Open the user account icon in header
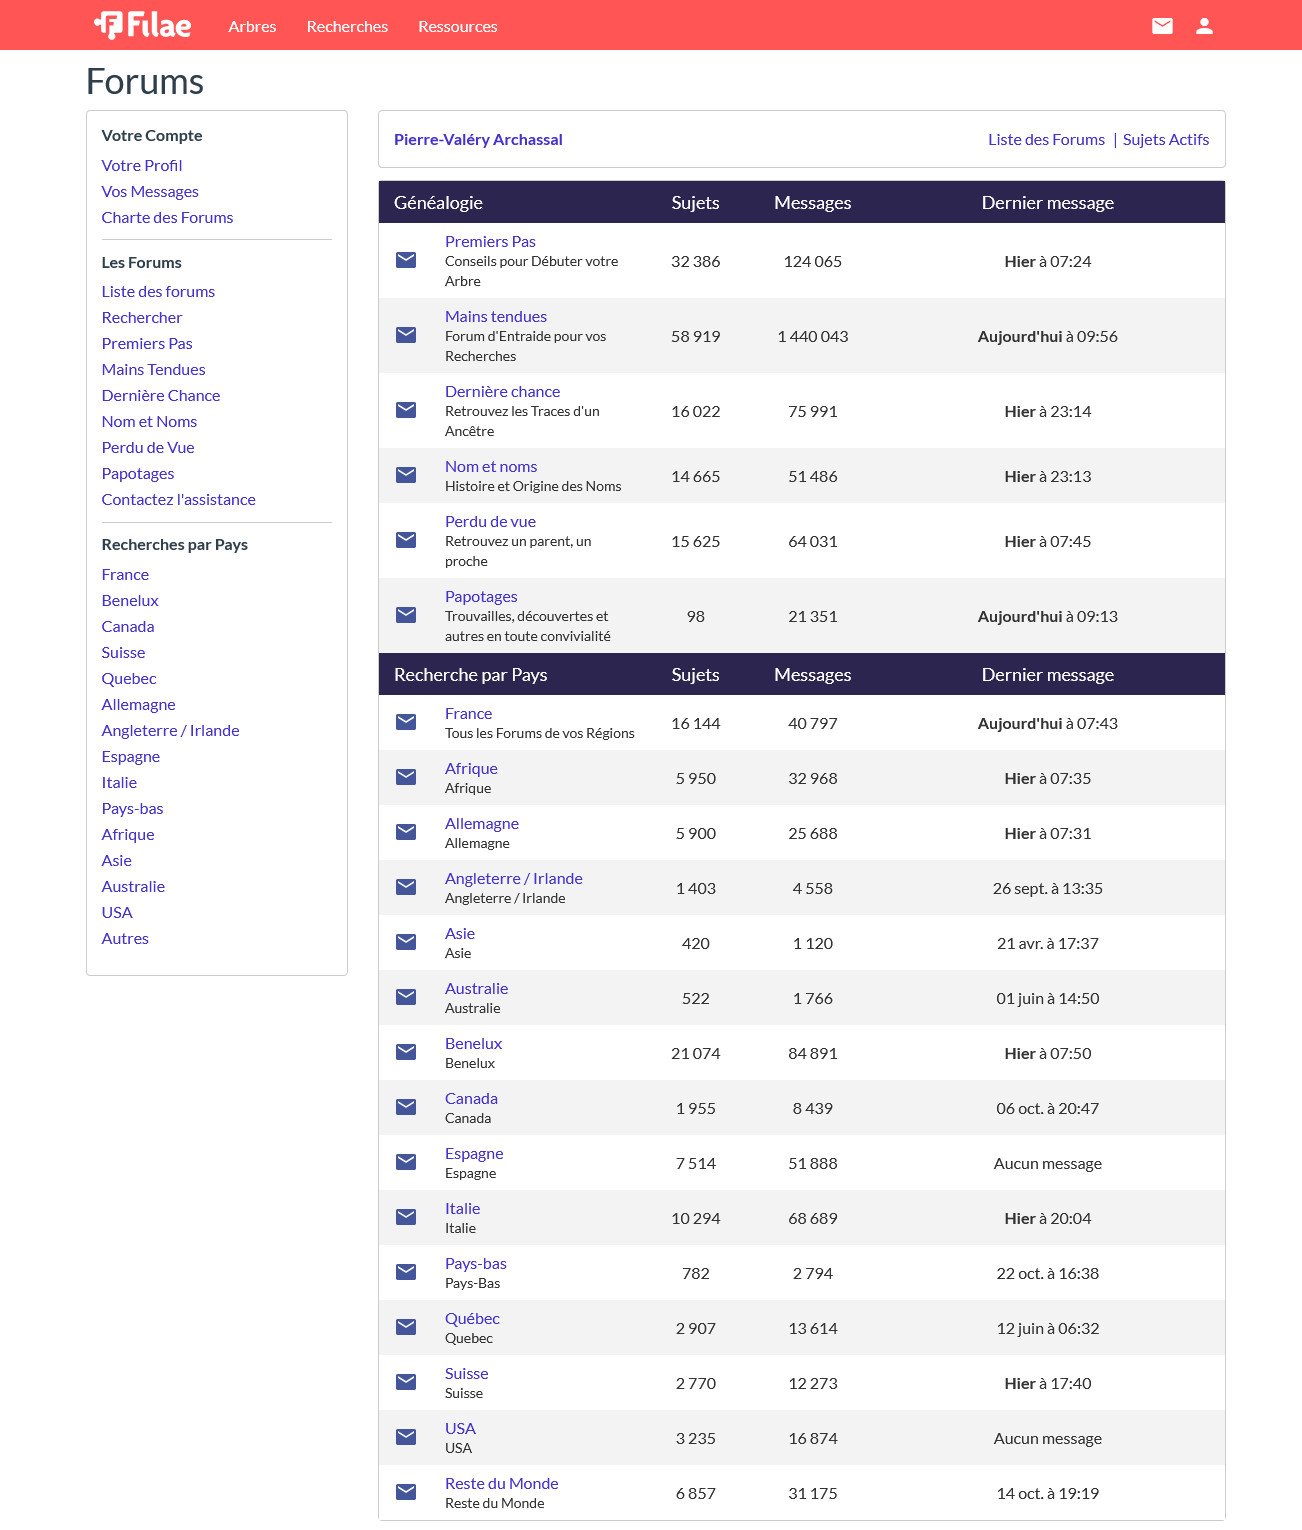The height and width of the screenshot is (1530, 1302). 1204,26
